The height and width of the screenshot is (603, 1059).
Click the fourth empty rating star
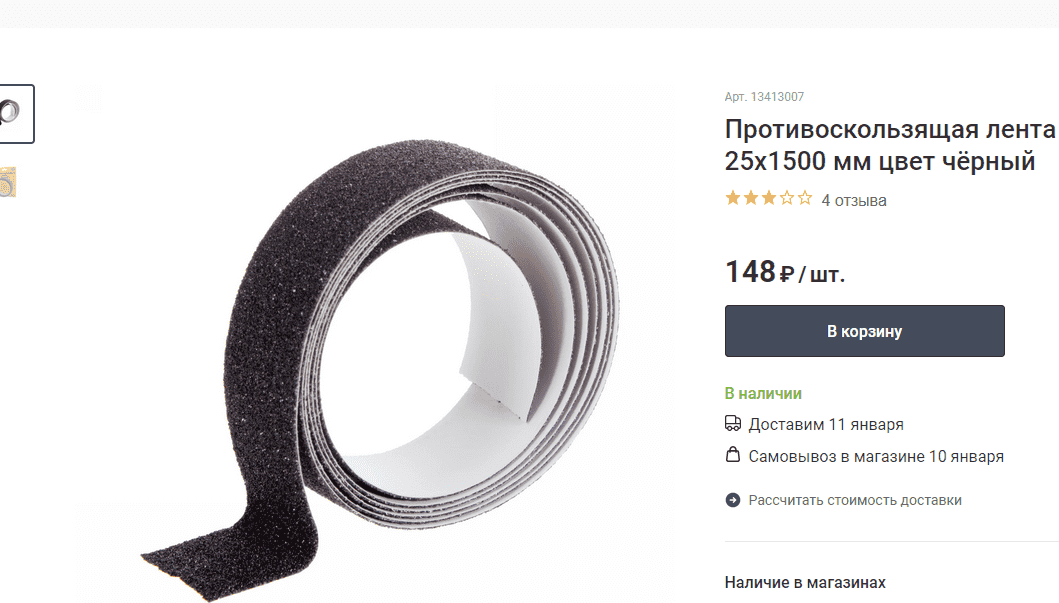787,199
